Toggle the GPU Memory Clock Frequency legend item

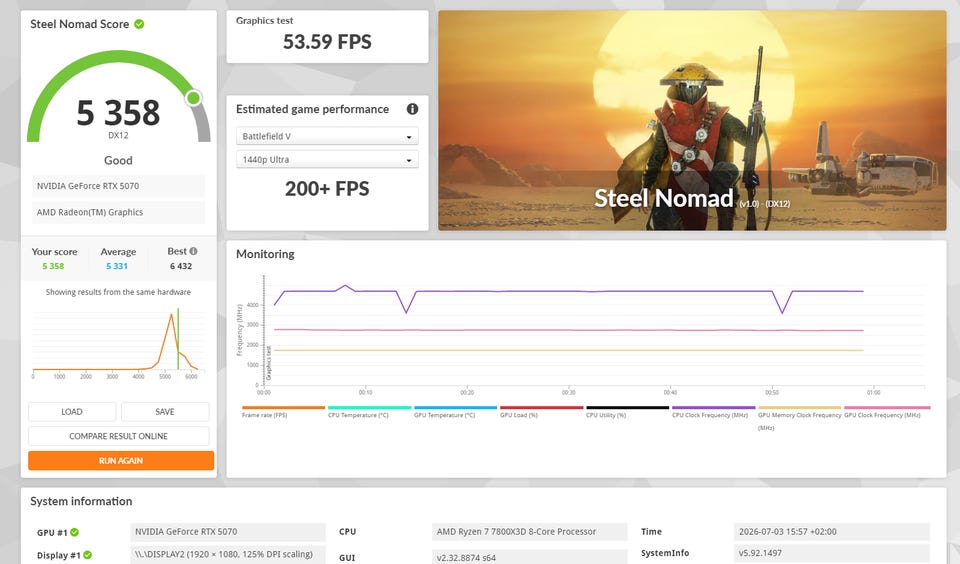(800, 418)
